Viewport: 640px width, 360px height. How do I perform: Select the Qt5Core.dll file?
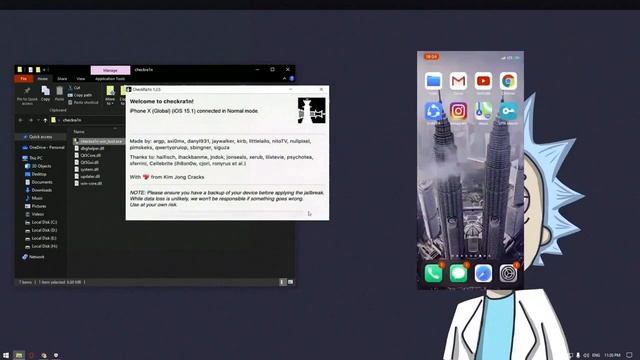87,155
